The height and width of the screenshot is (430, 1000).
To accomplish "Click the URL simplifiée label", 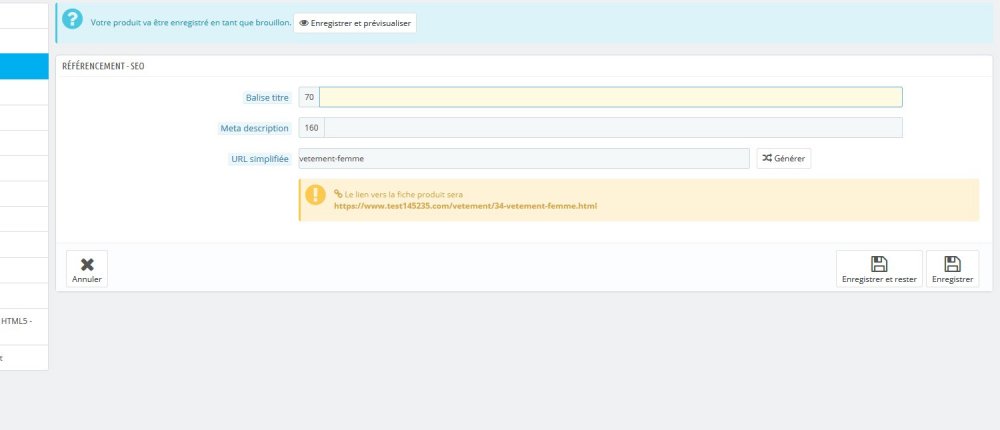I will coord(260,159).
